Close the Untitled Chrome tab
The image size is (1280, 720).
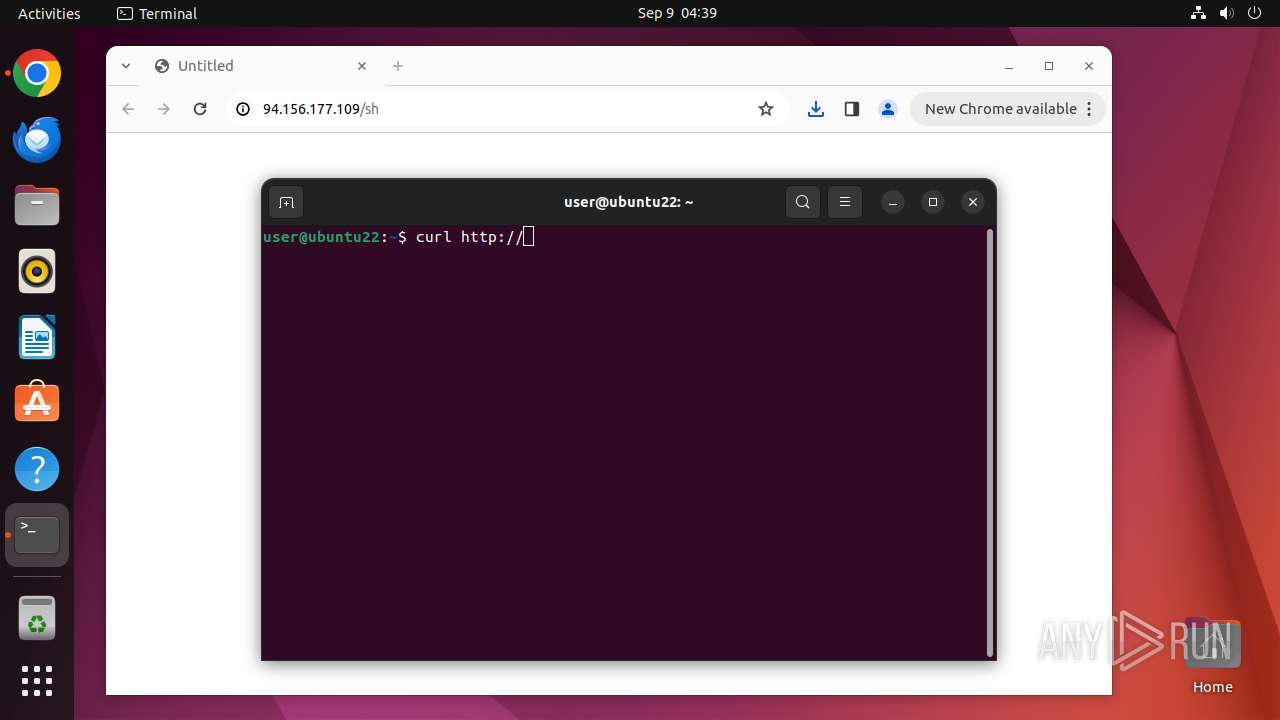click(x=362, y=66)
